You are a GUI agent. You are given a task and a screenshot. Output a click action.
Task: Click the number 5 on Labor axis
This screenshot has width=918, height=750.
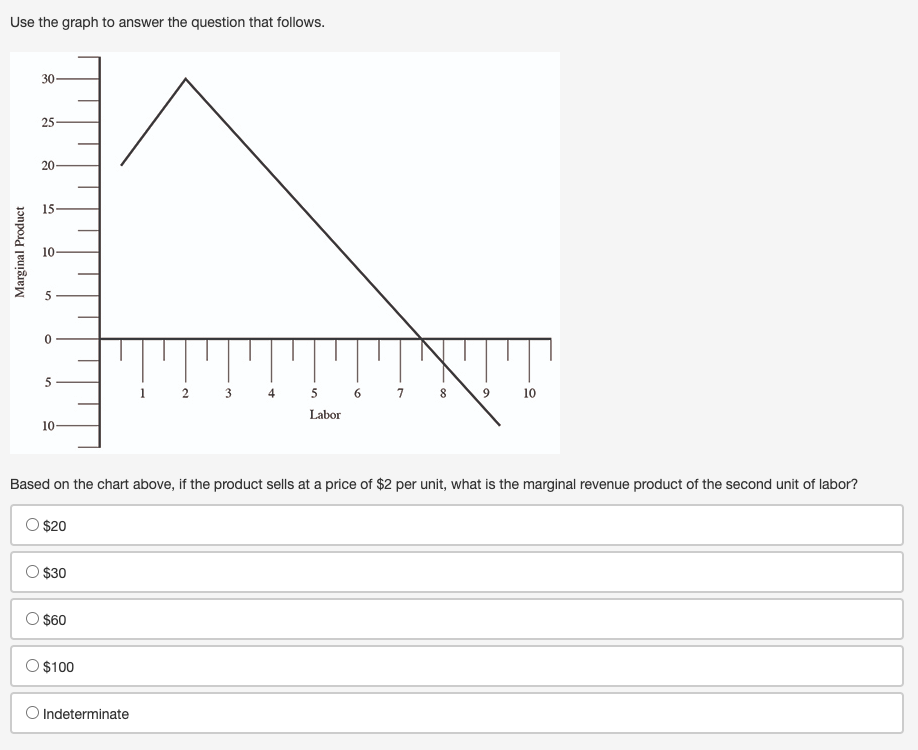pos(313,393)
